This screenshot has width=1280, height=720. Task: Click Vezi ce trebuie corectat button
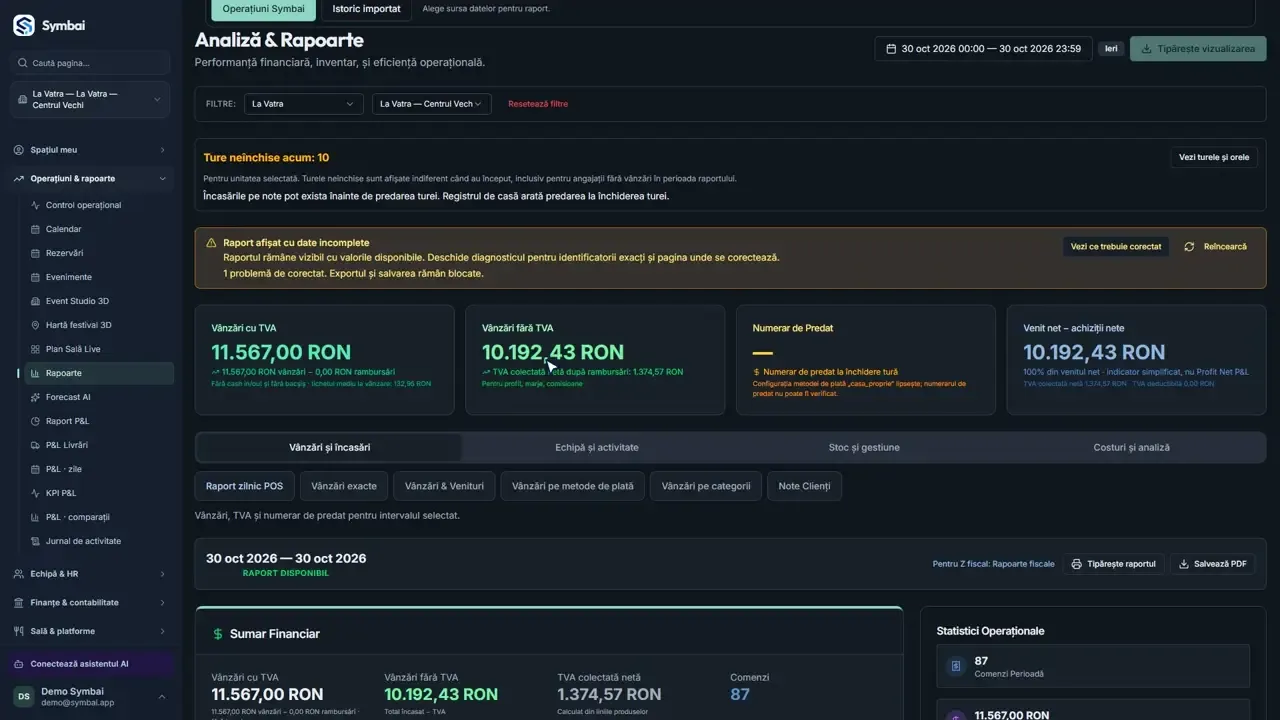click(1116, 246)
